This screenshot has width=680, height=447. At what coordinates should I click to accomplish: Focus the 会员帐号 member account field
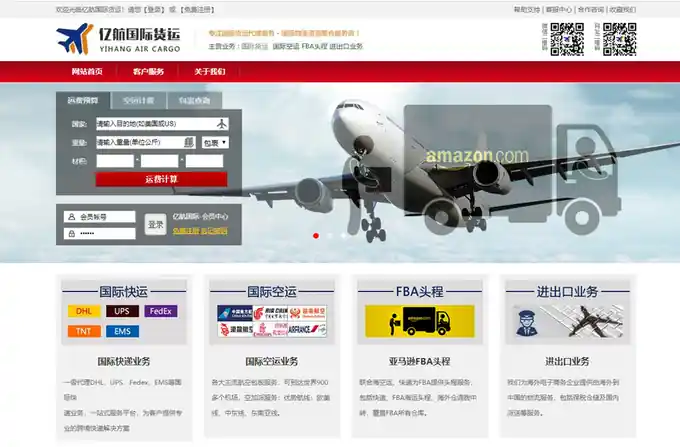(100, 217)
